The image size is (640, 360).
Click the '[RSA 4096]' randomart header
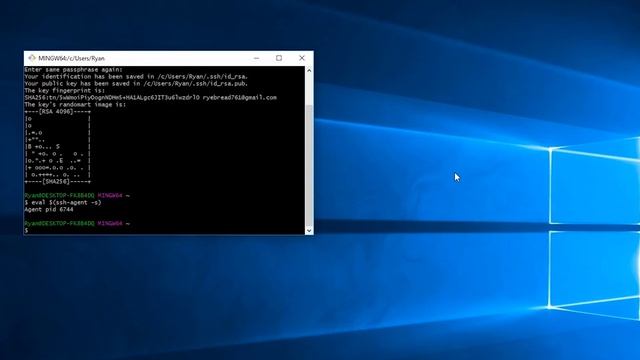[x=58, y=111]
